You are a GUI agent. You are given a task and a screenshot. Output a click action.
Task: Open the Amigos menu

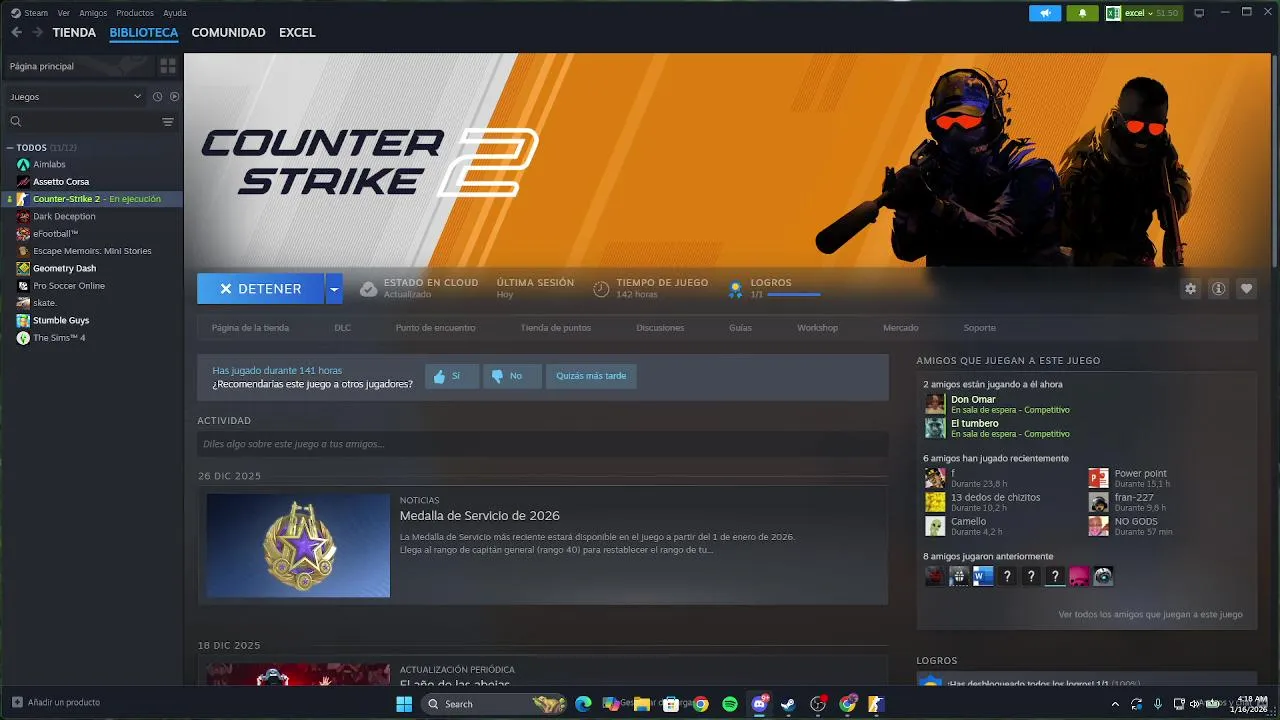pyautogui.click(x=93, y=13)
